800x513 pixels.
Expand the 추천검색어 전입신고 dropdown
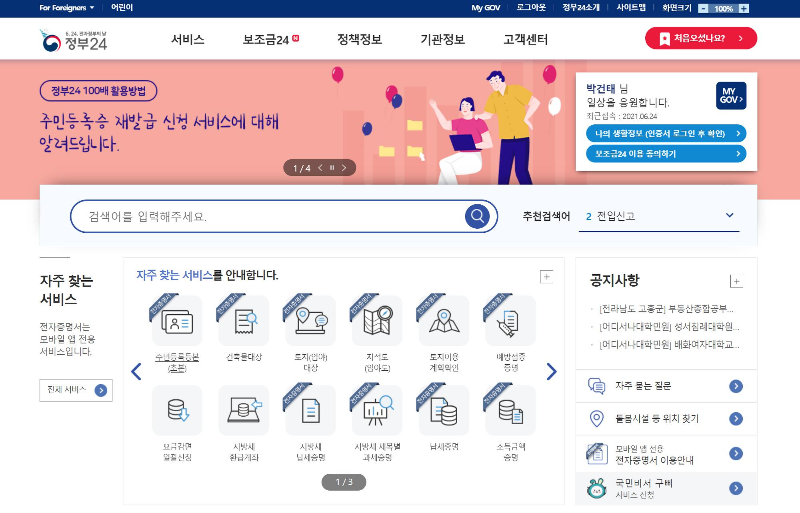[x=730, y=215]
